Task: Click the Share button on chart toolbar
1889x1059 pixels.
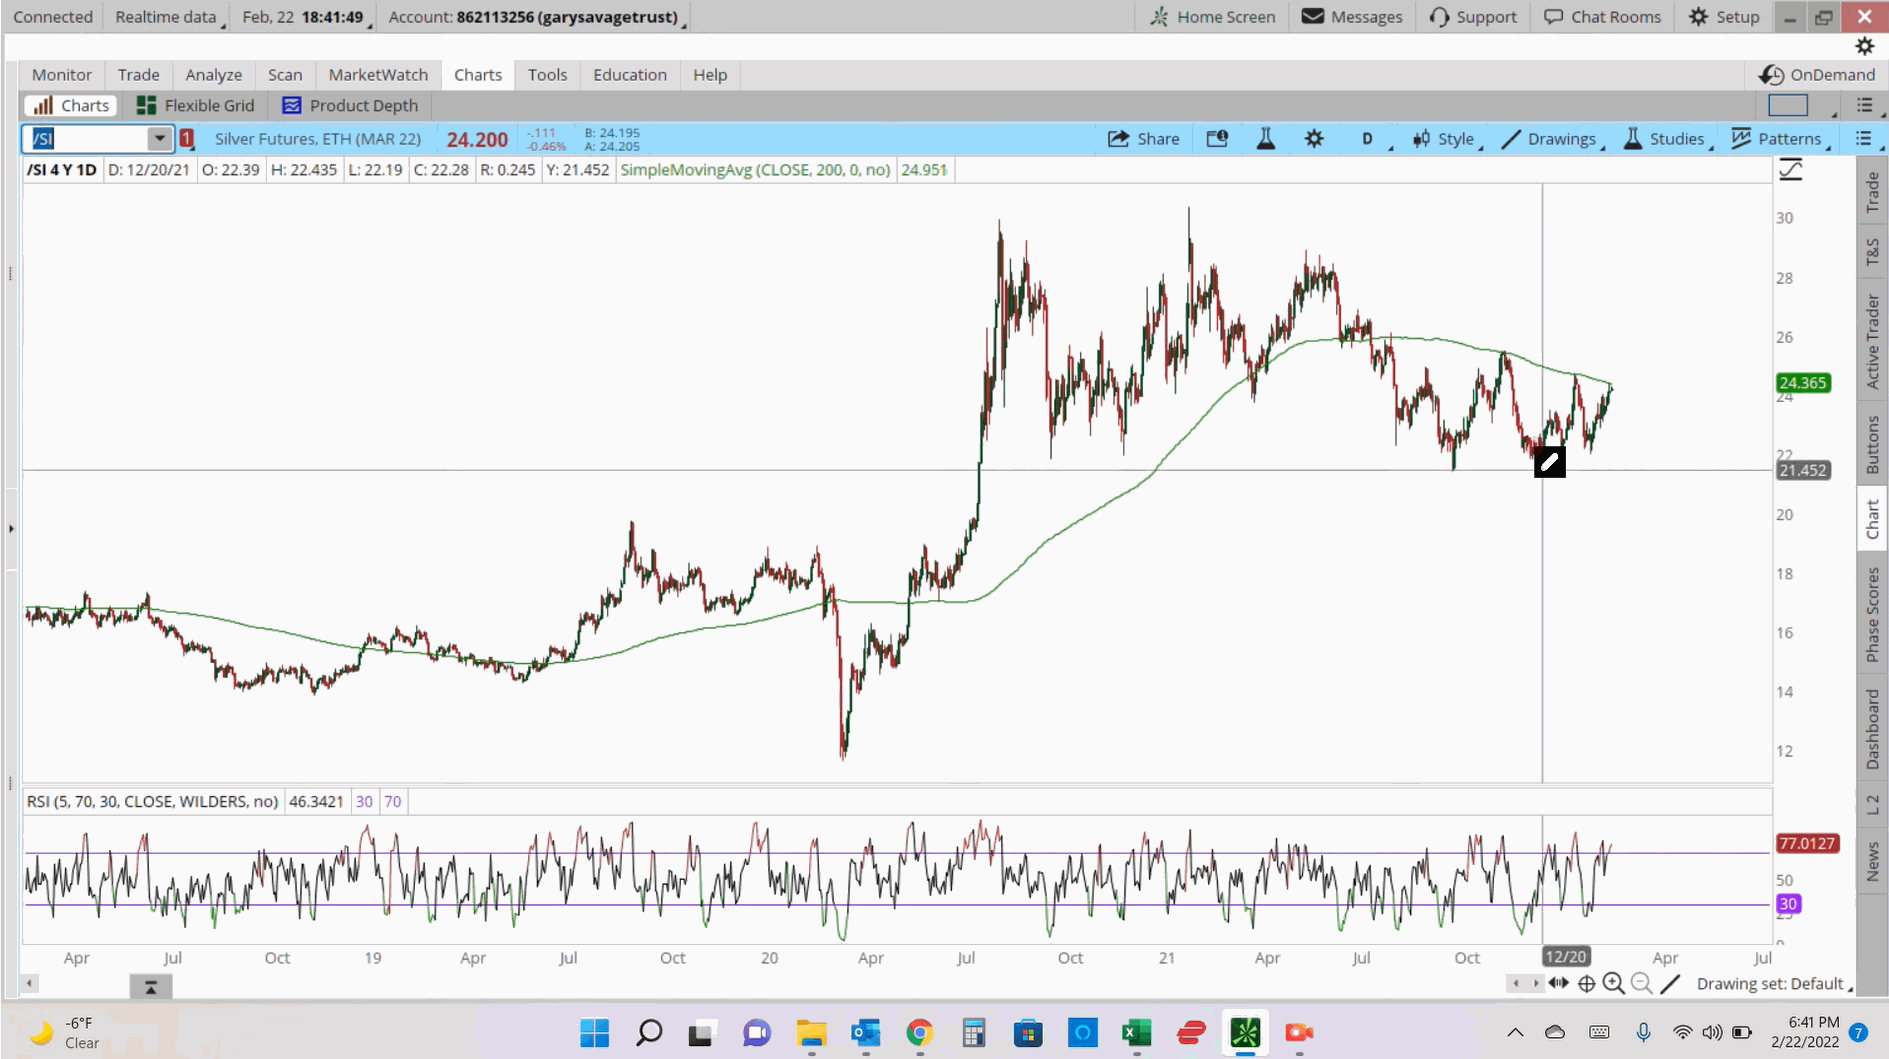Action: 1143,139
